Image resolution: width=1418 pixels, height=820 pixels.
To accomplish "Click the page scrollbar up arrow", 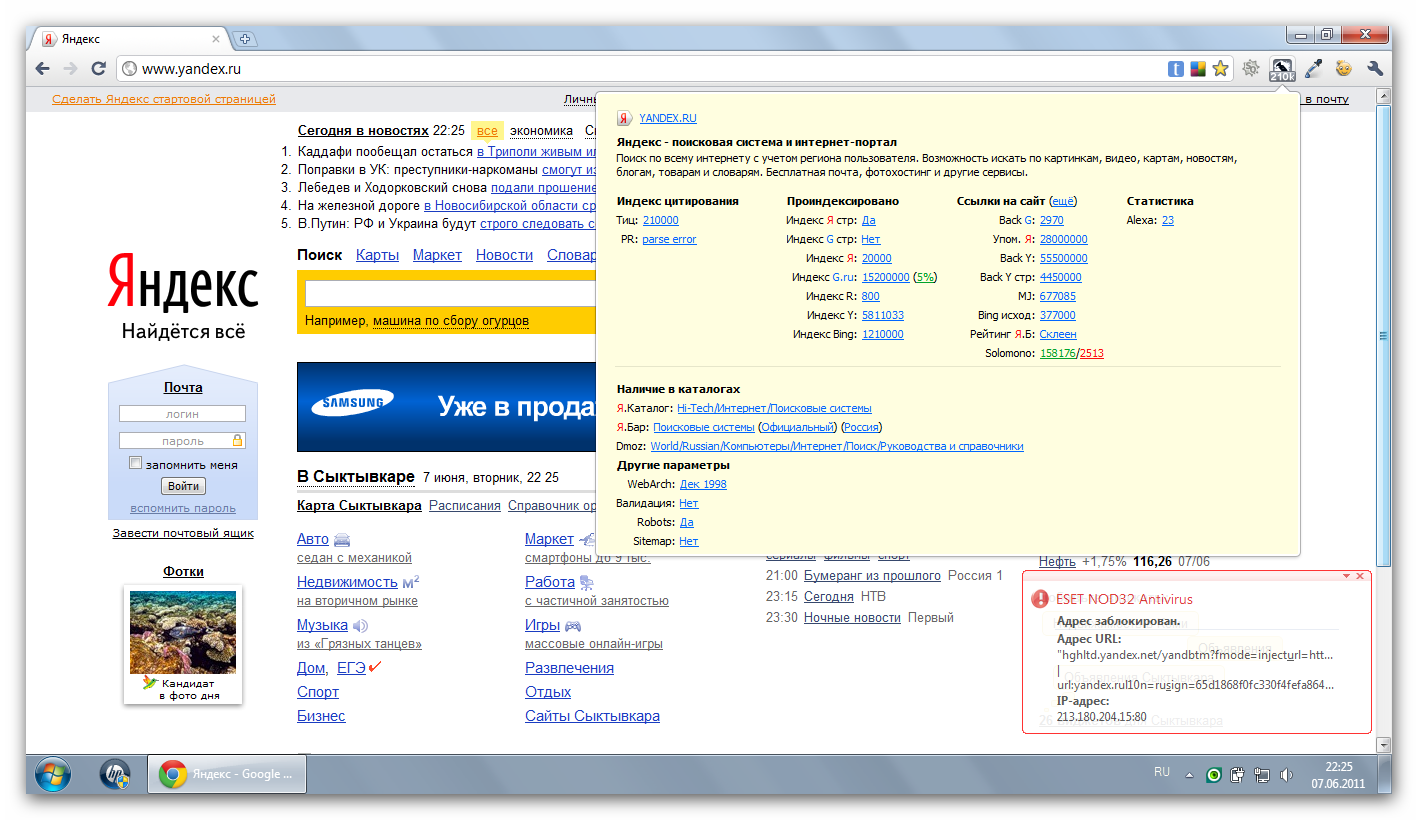I will point(1383,97).
